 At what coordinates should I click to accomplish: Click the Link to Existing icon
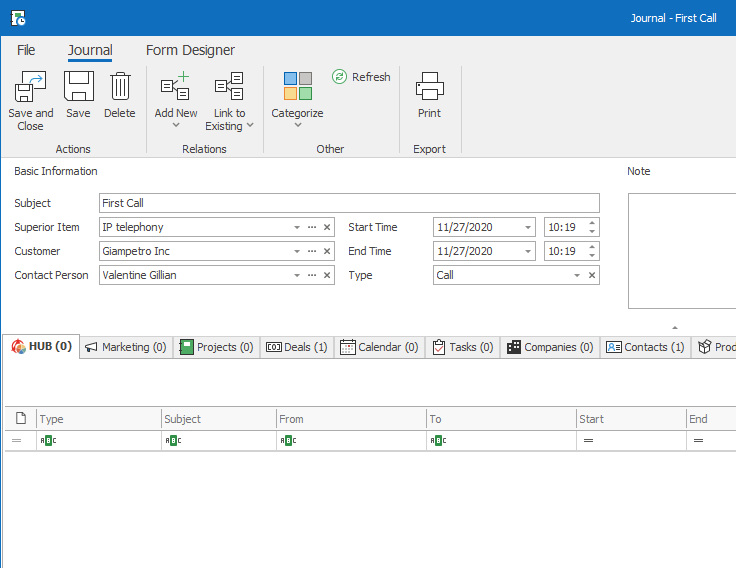point(229,86)
